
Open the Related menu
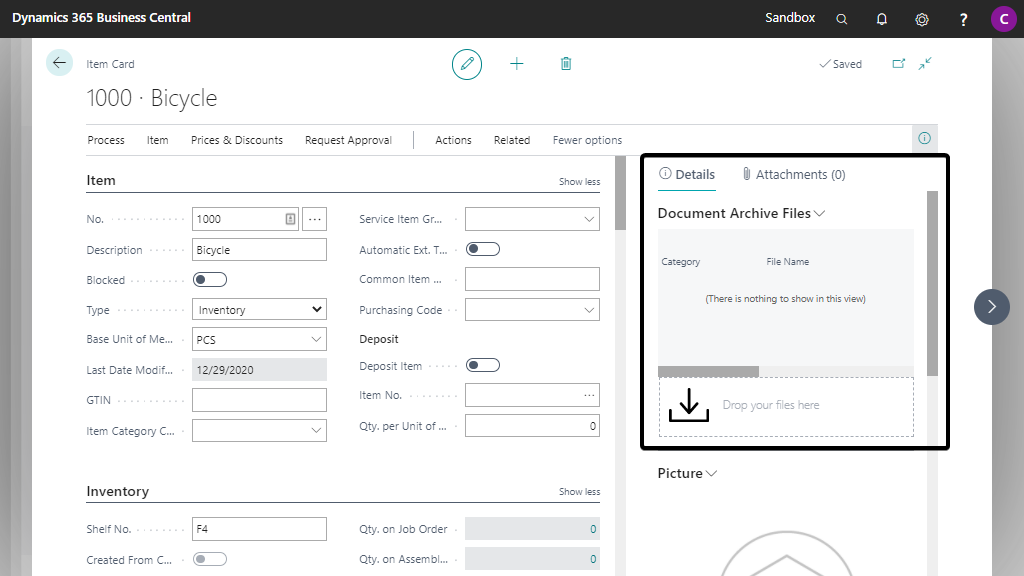[512, 140]
